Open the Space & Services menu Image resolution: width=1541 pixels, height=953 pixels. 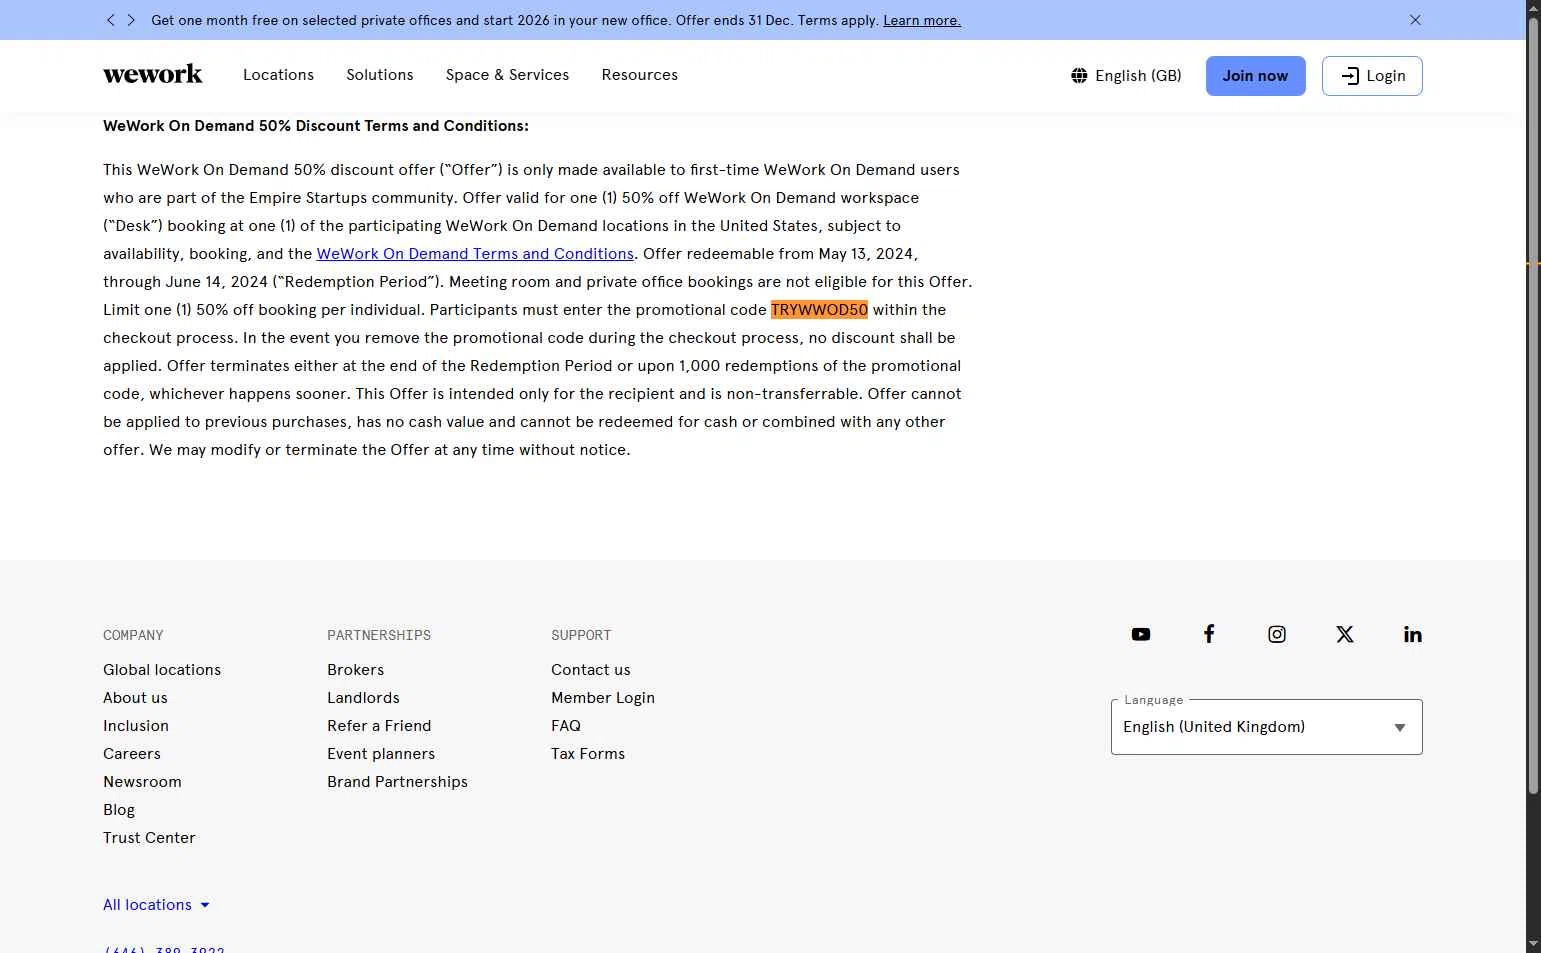click(507, 75)
